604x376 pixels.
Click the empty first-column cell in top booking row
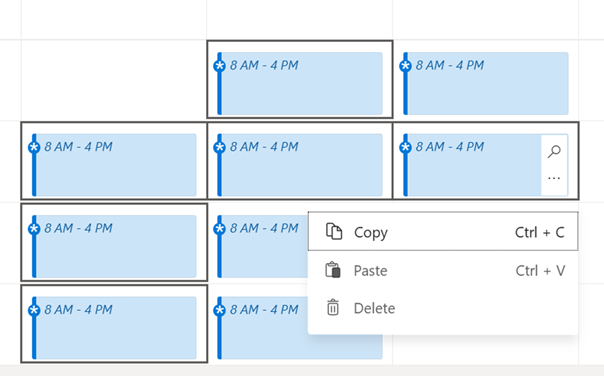114,80
